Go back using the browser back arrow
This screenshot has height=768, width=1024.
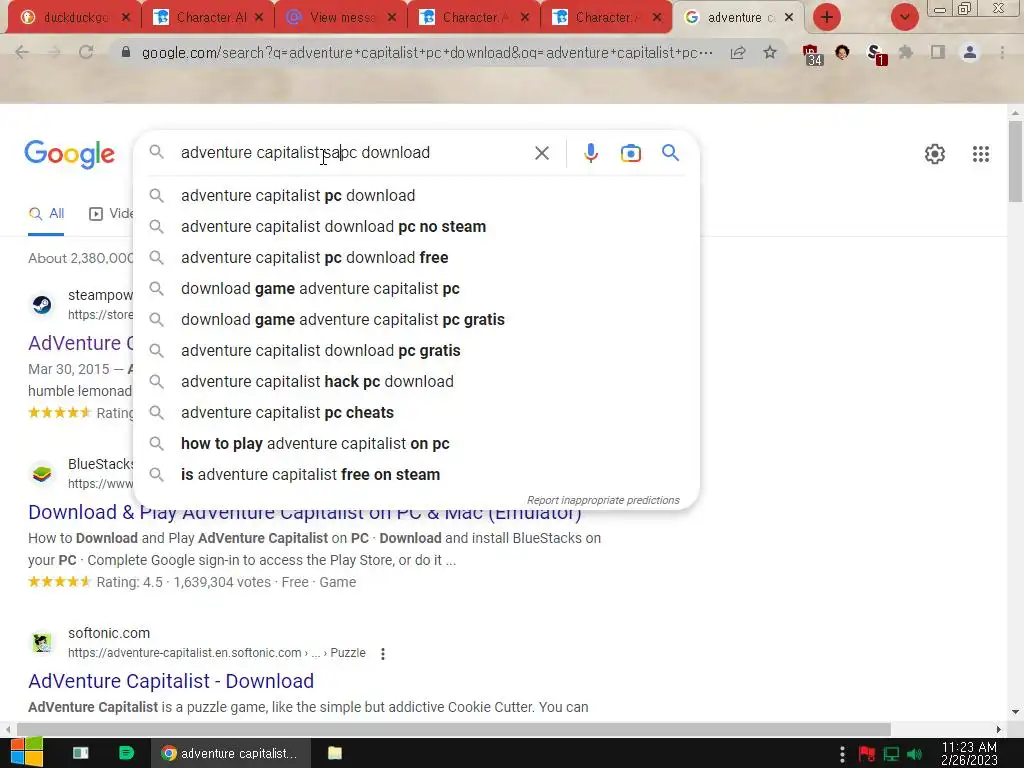(22, 52)
